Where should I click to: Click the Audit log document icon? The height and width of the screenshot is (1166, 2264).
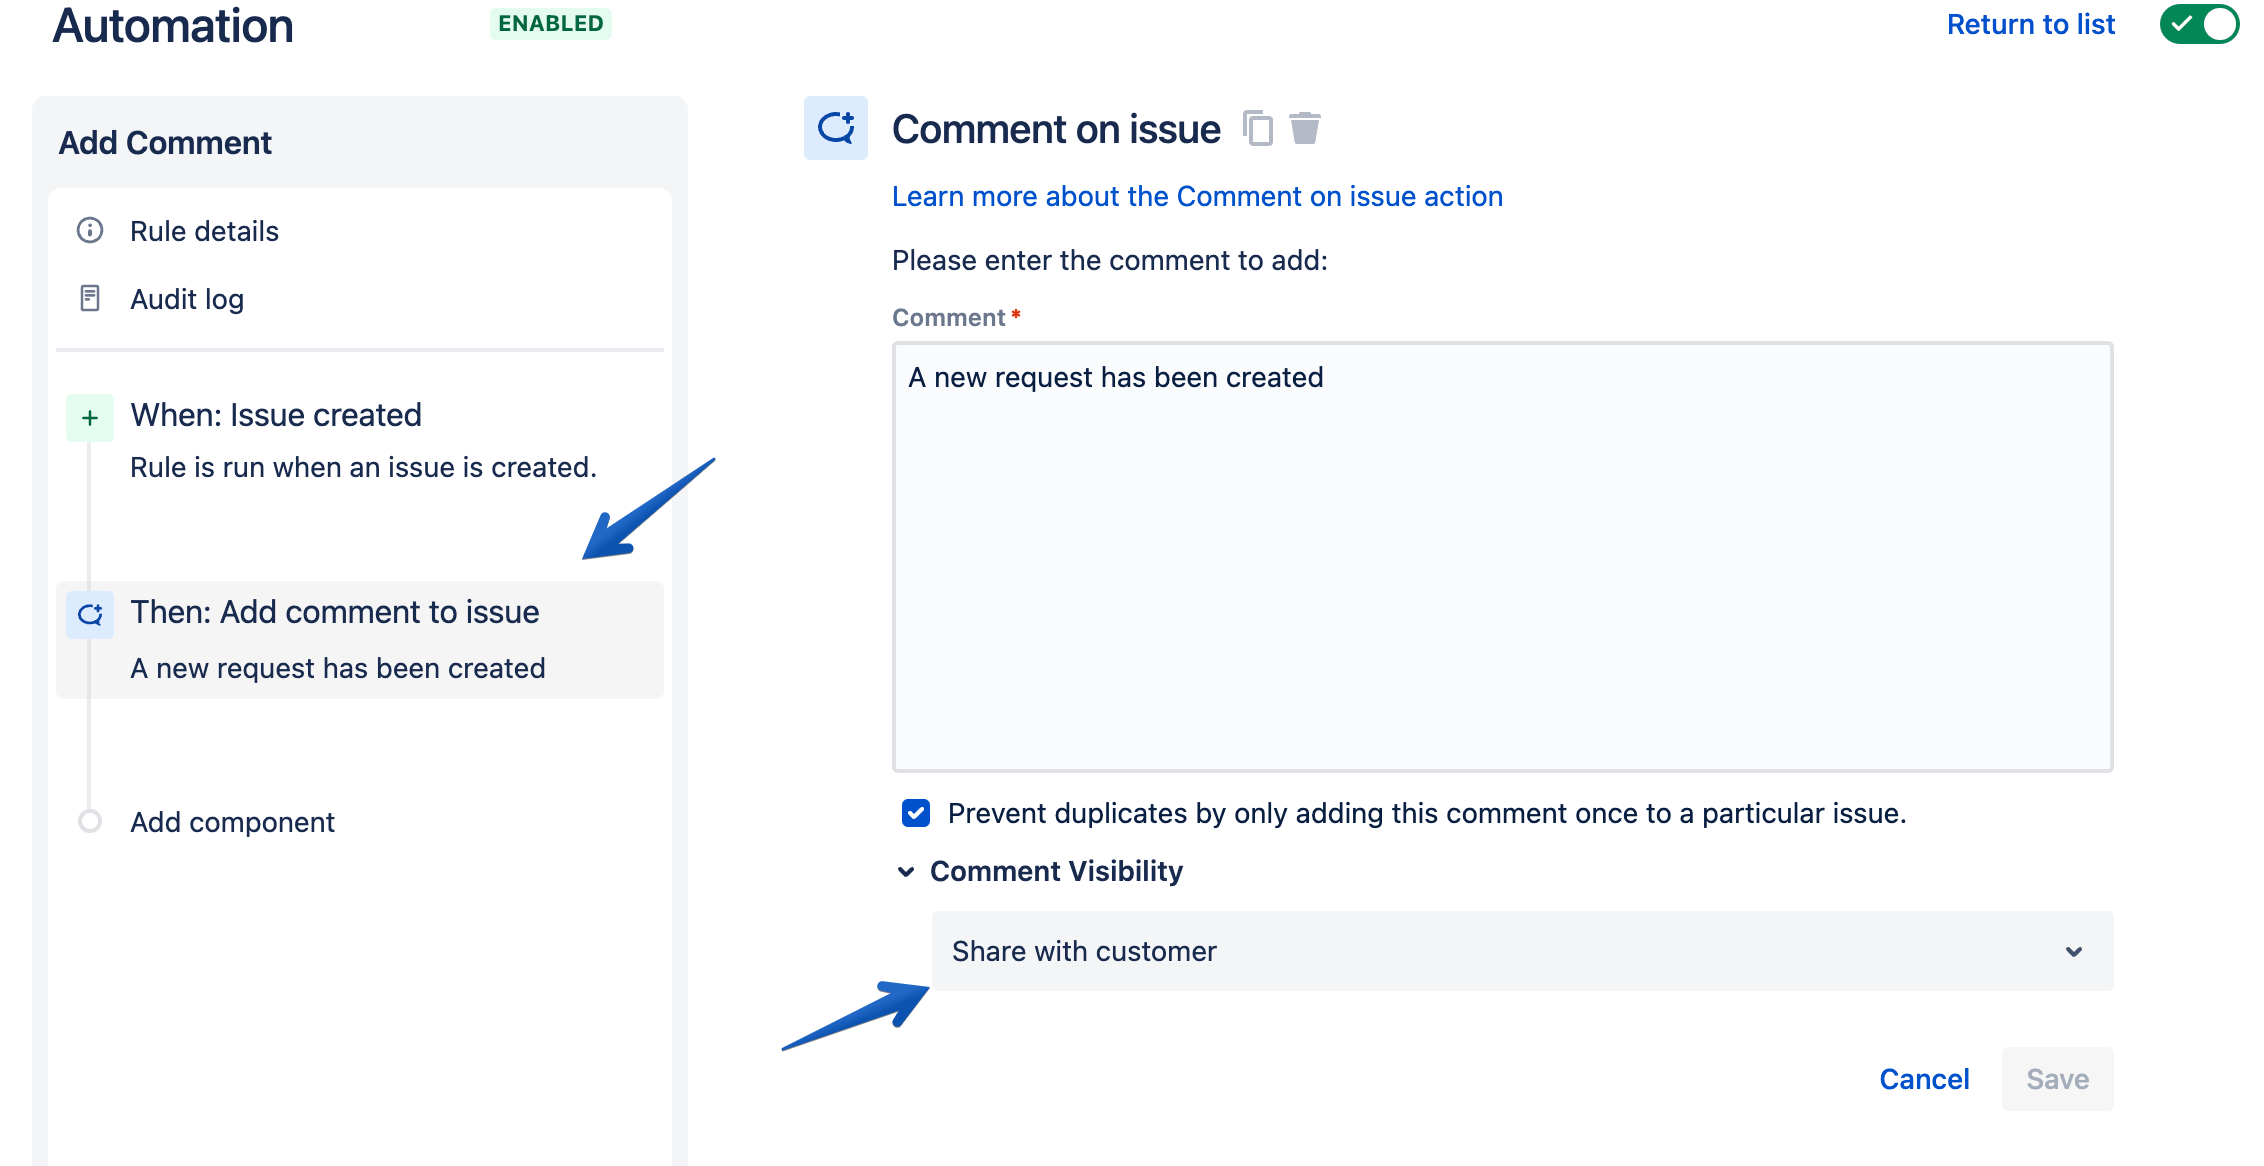pyautogui.click(x=90, y=298)
